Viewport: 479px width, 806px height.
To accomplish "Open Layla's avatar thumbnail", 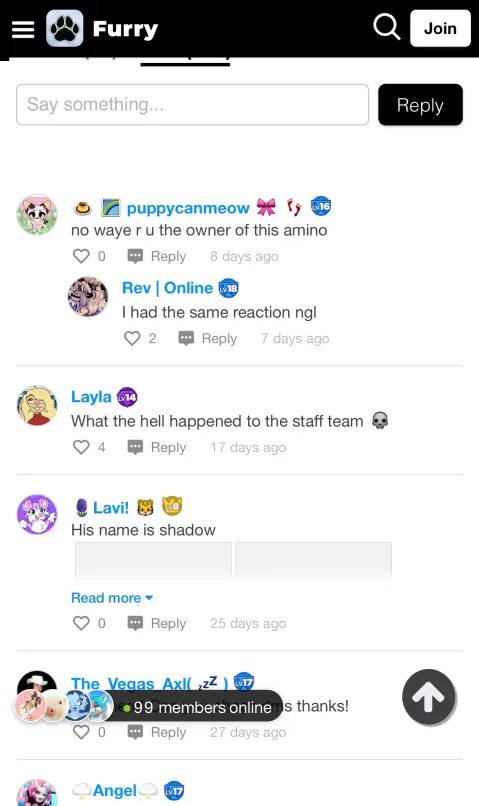I will (36, 406).
